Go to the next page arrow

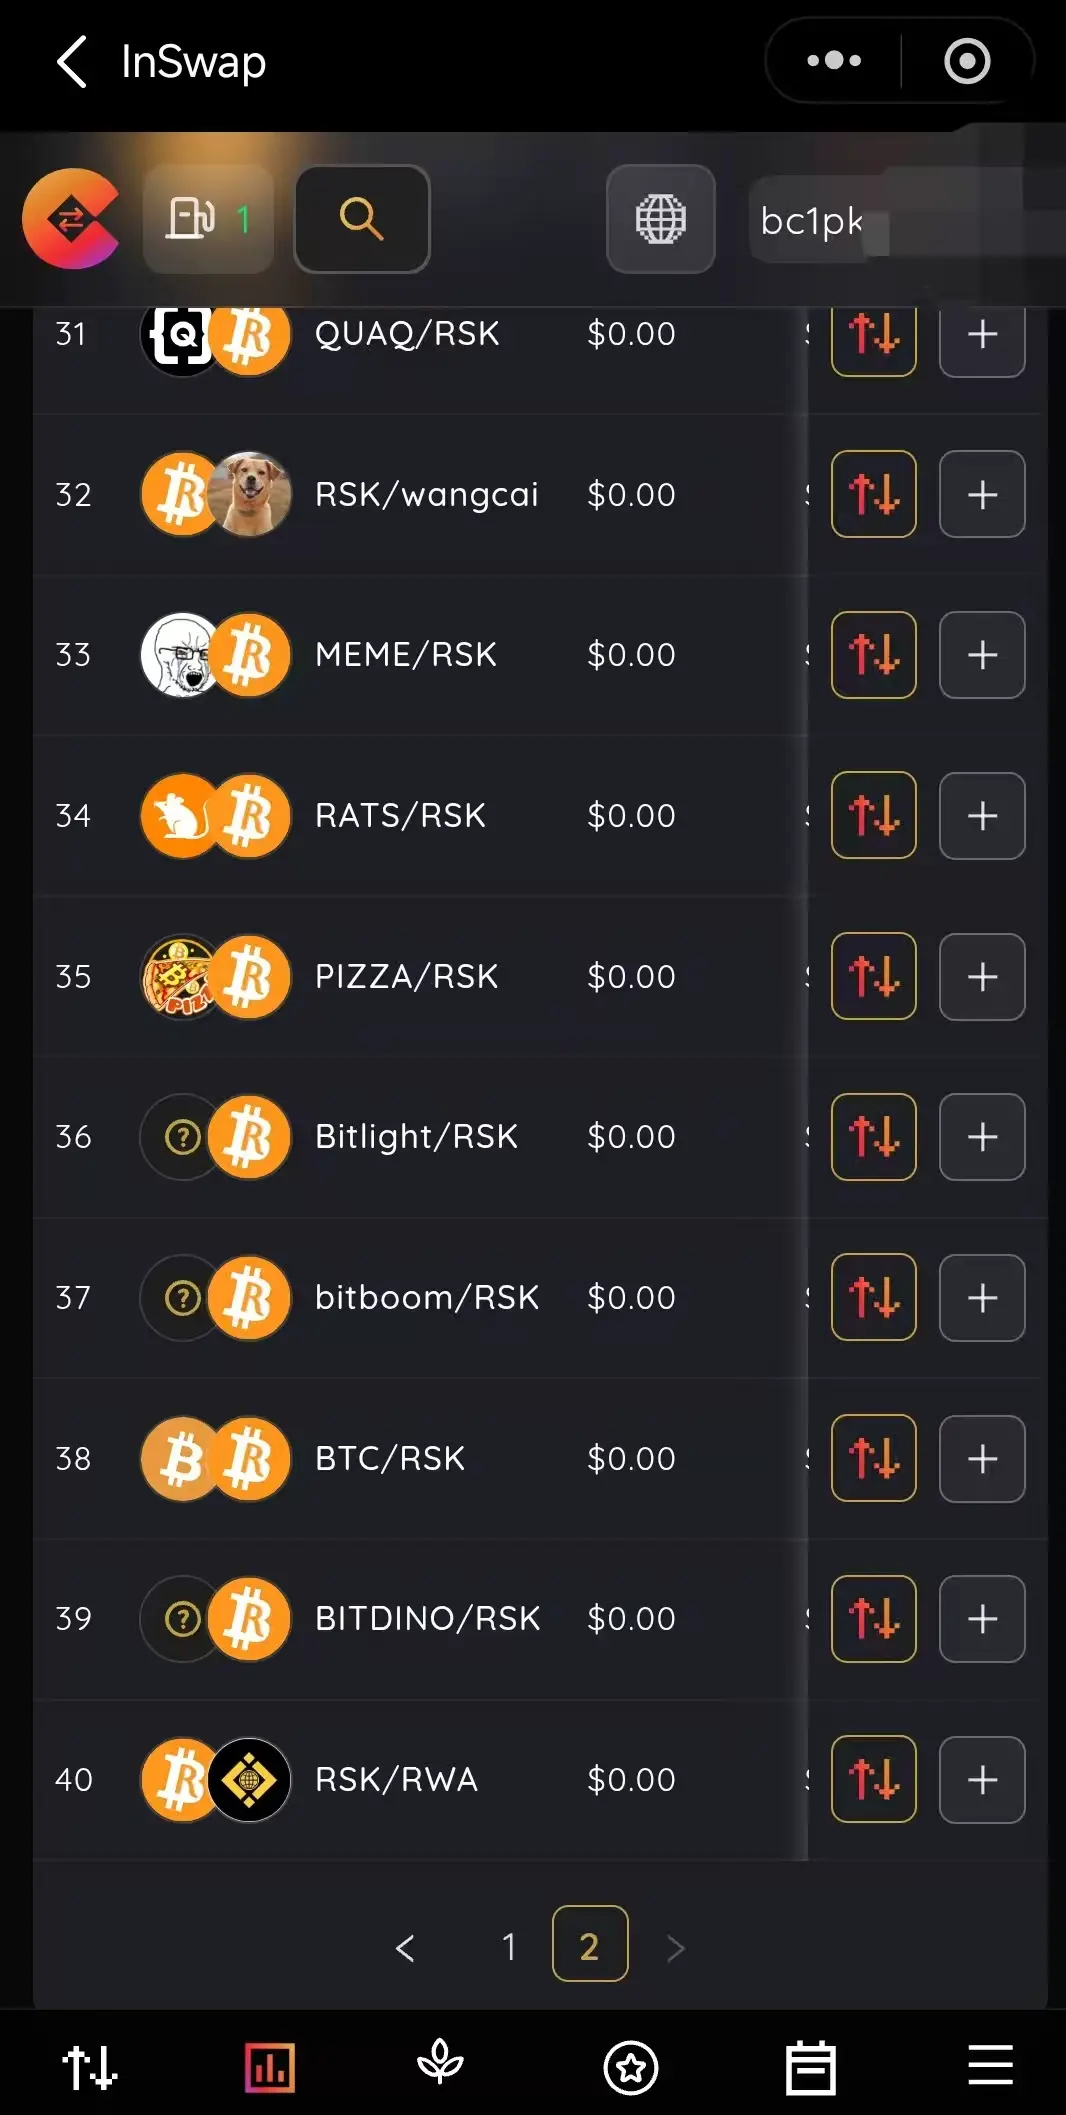click(x=676, y=1947)
